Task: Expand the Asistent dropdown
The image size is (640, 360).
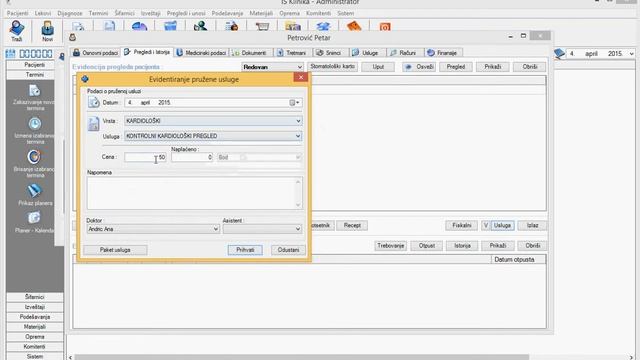Action: (298, 229)
